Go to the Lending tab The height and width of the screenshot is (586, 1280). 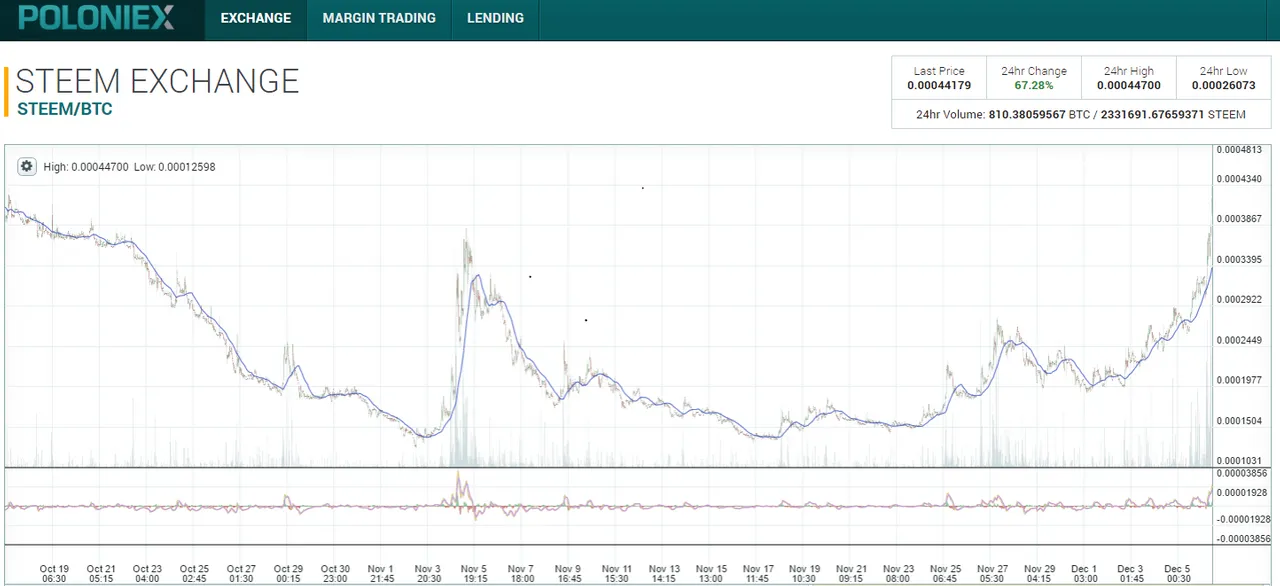(495, 18)
